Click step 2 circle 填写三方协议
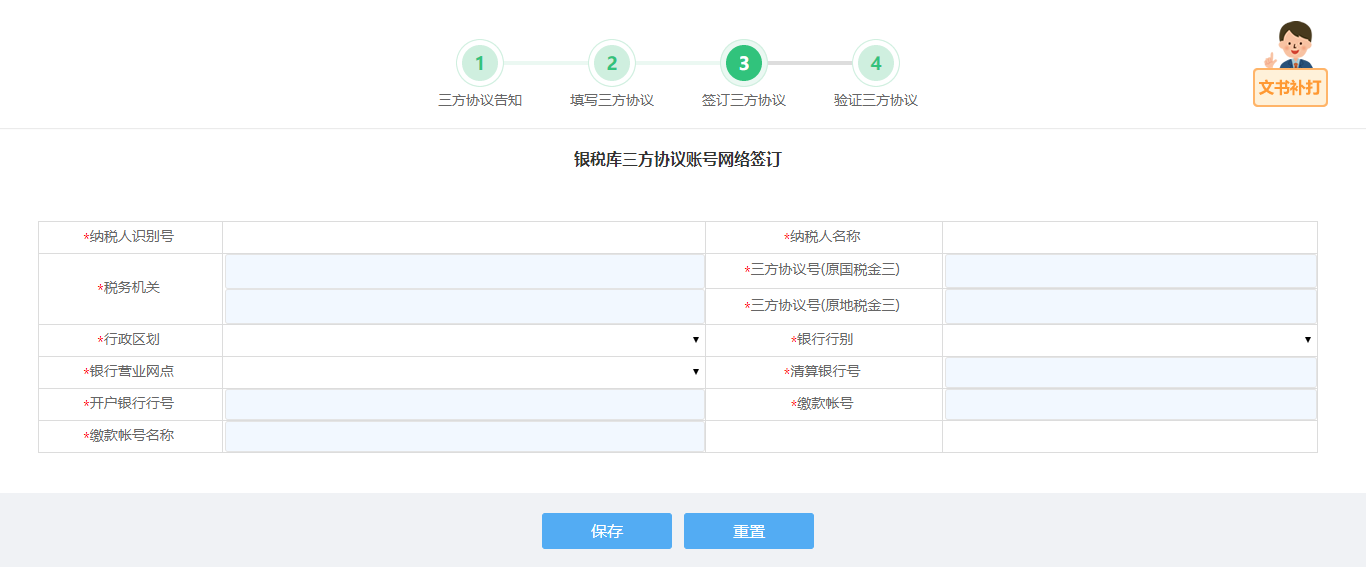1366x567 pixels. [611, 64]
